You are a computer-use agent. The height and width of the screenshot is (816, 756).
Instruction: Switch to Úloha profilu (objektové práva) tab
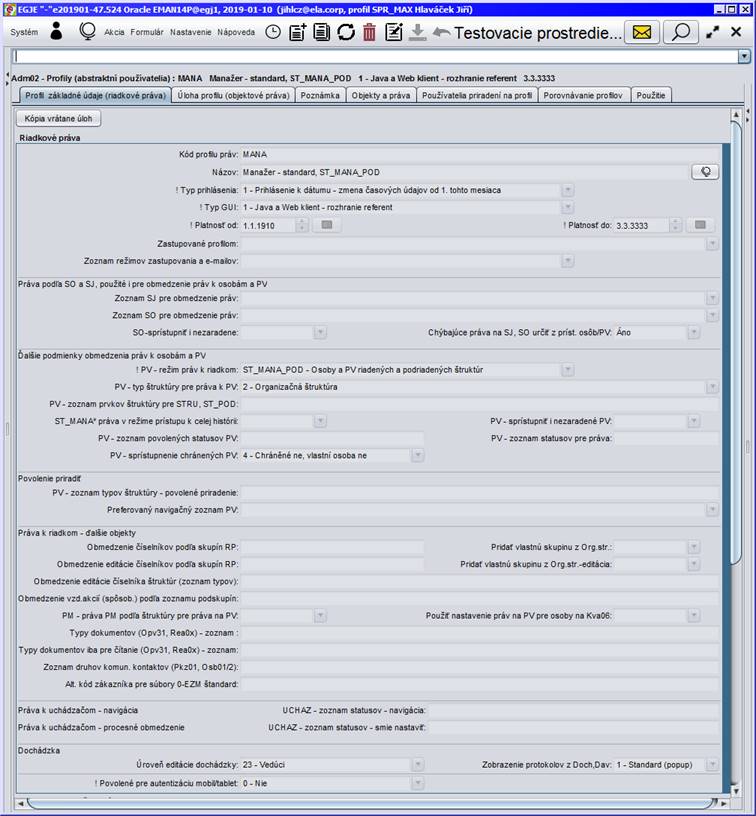click(233, 95)
